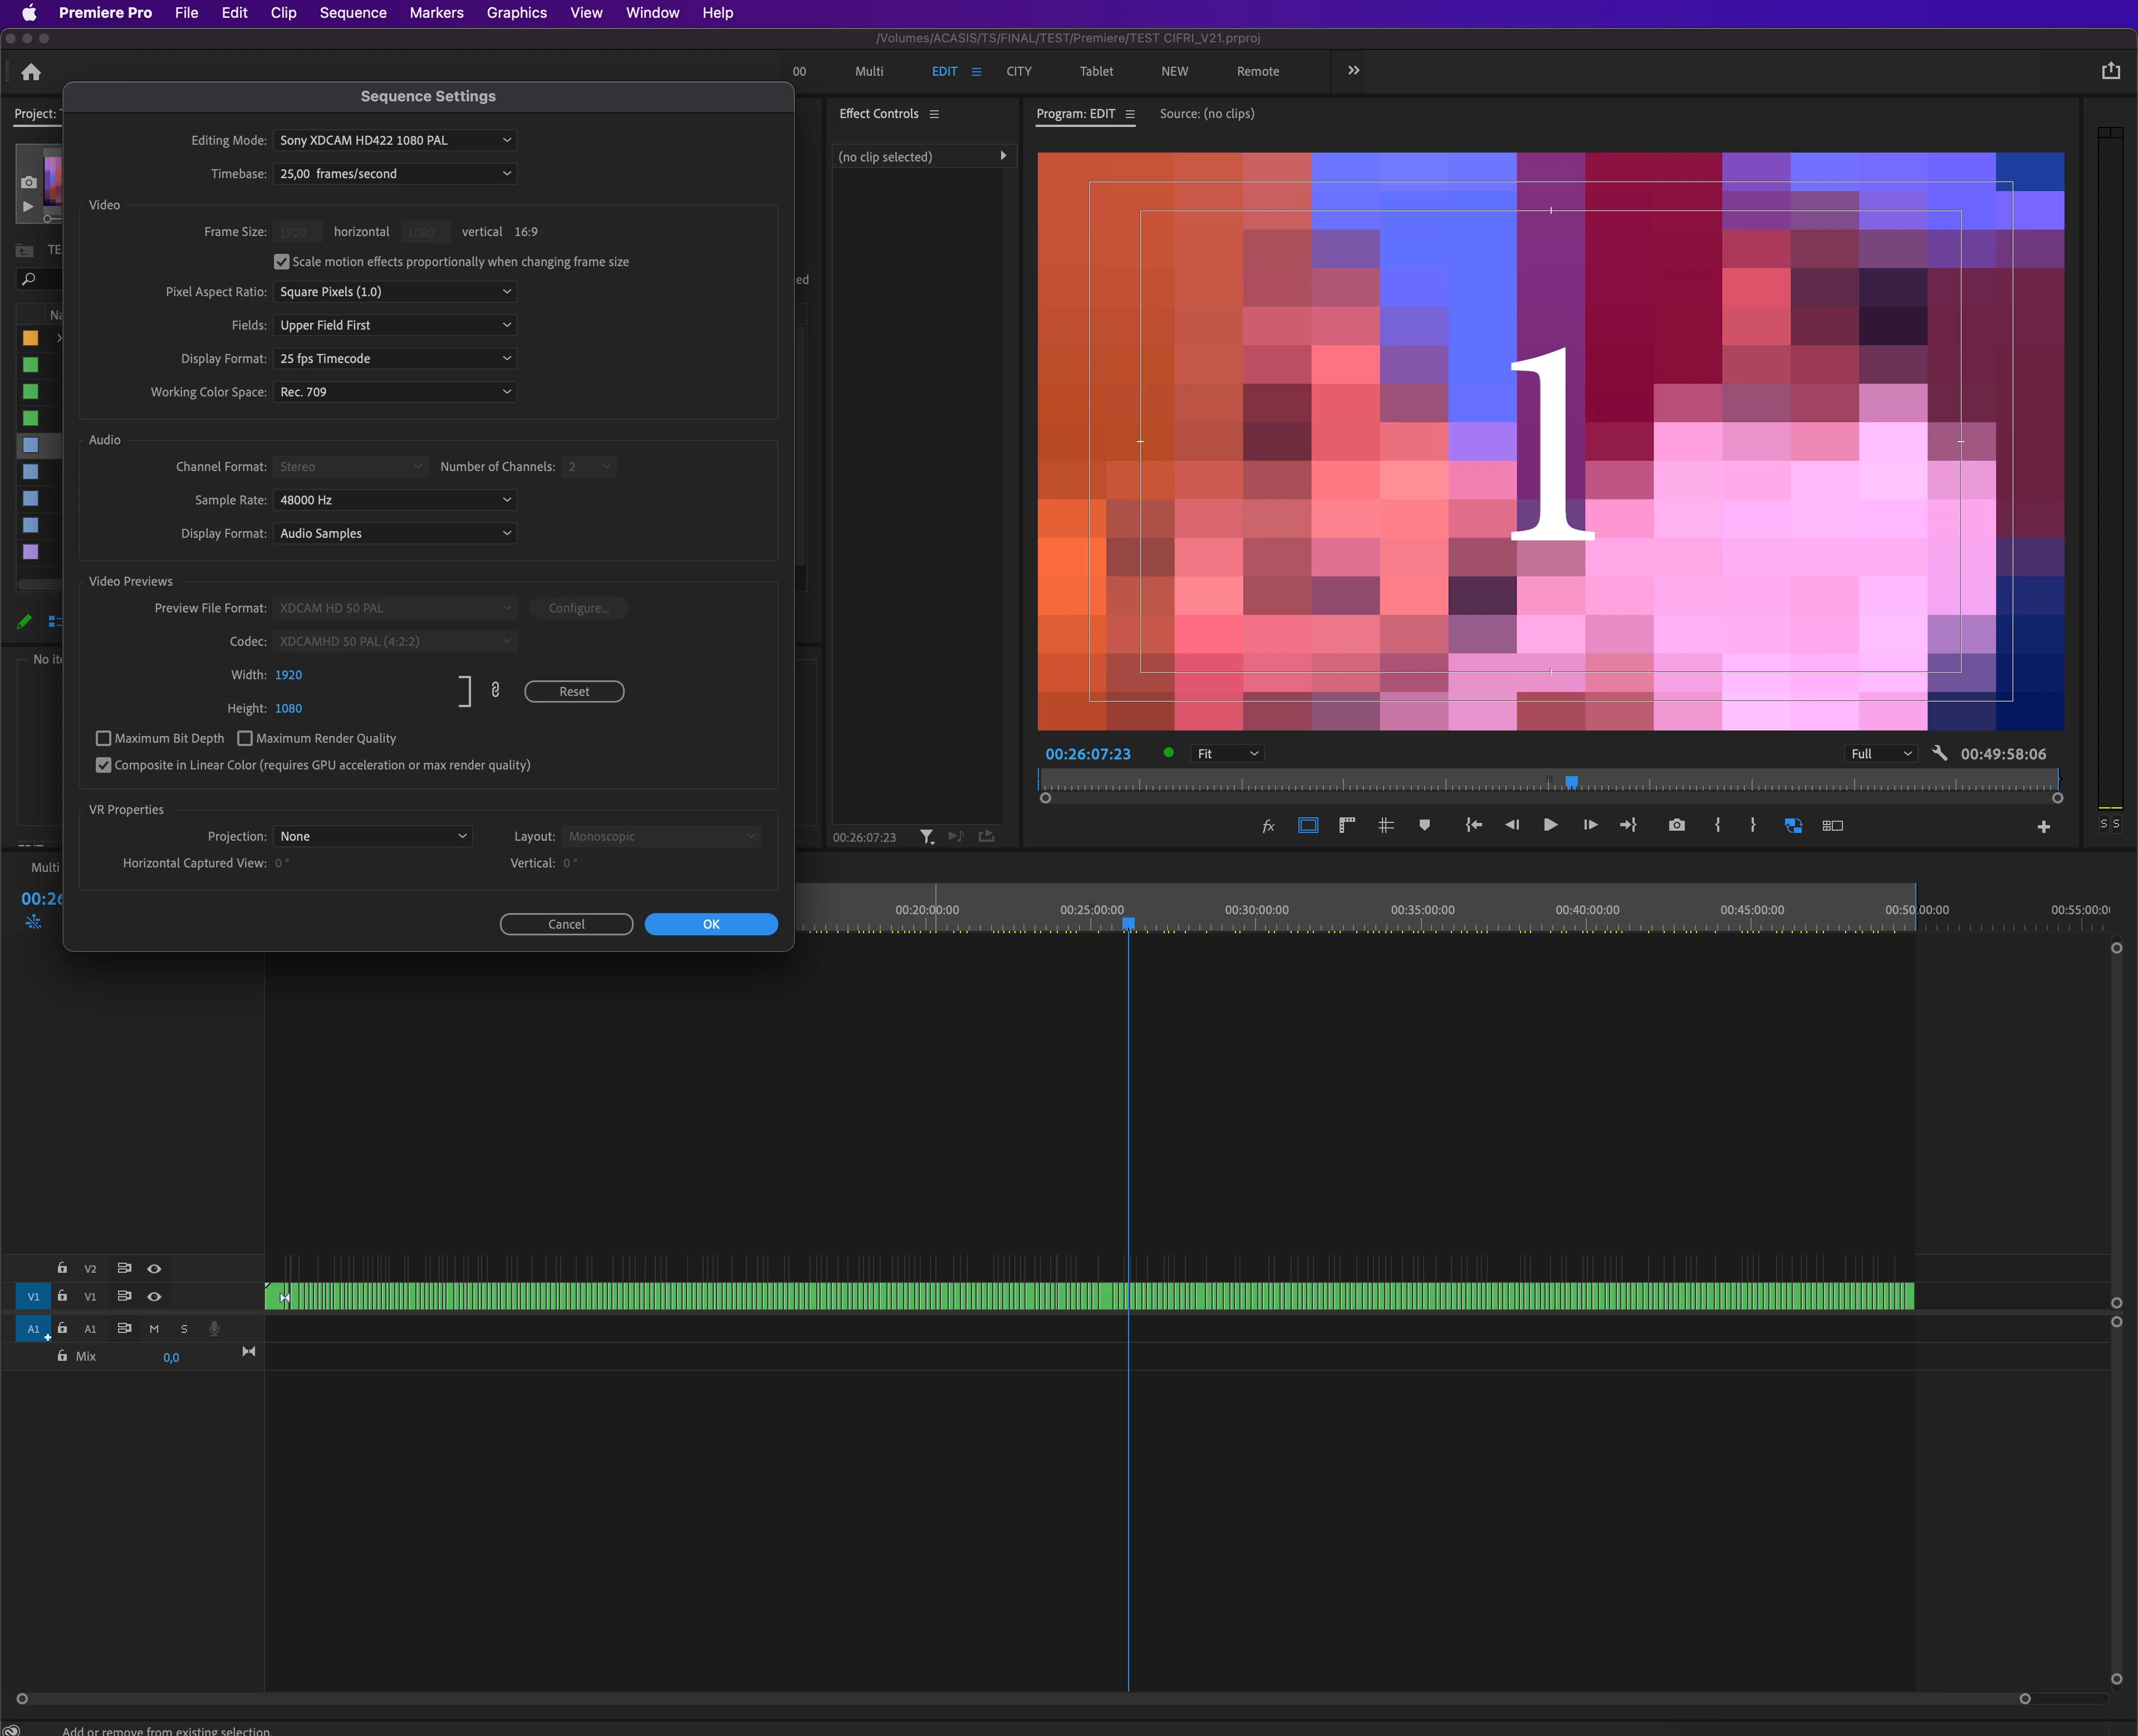Play the sequence in Program monitor
The height and width of the screenshot is (1736, 2138).
coord(1550,825)
